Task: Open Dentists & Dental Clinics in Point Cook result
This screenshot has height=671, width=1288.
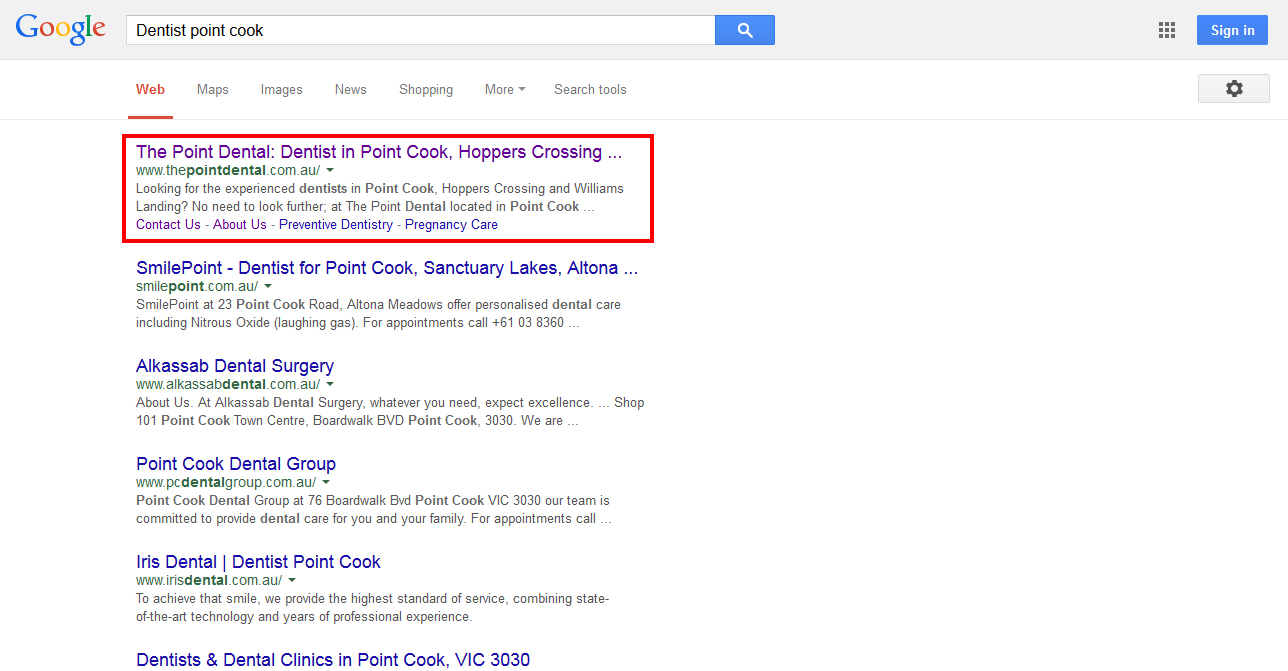Action: point(333,660)
